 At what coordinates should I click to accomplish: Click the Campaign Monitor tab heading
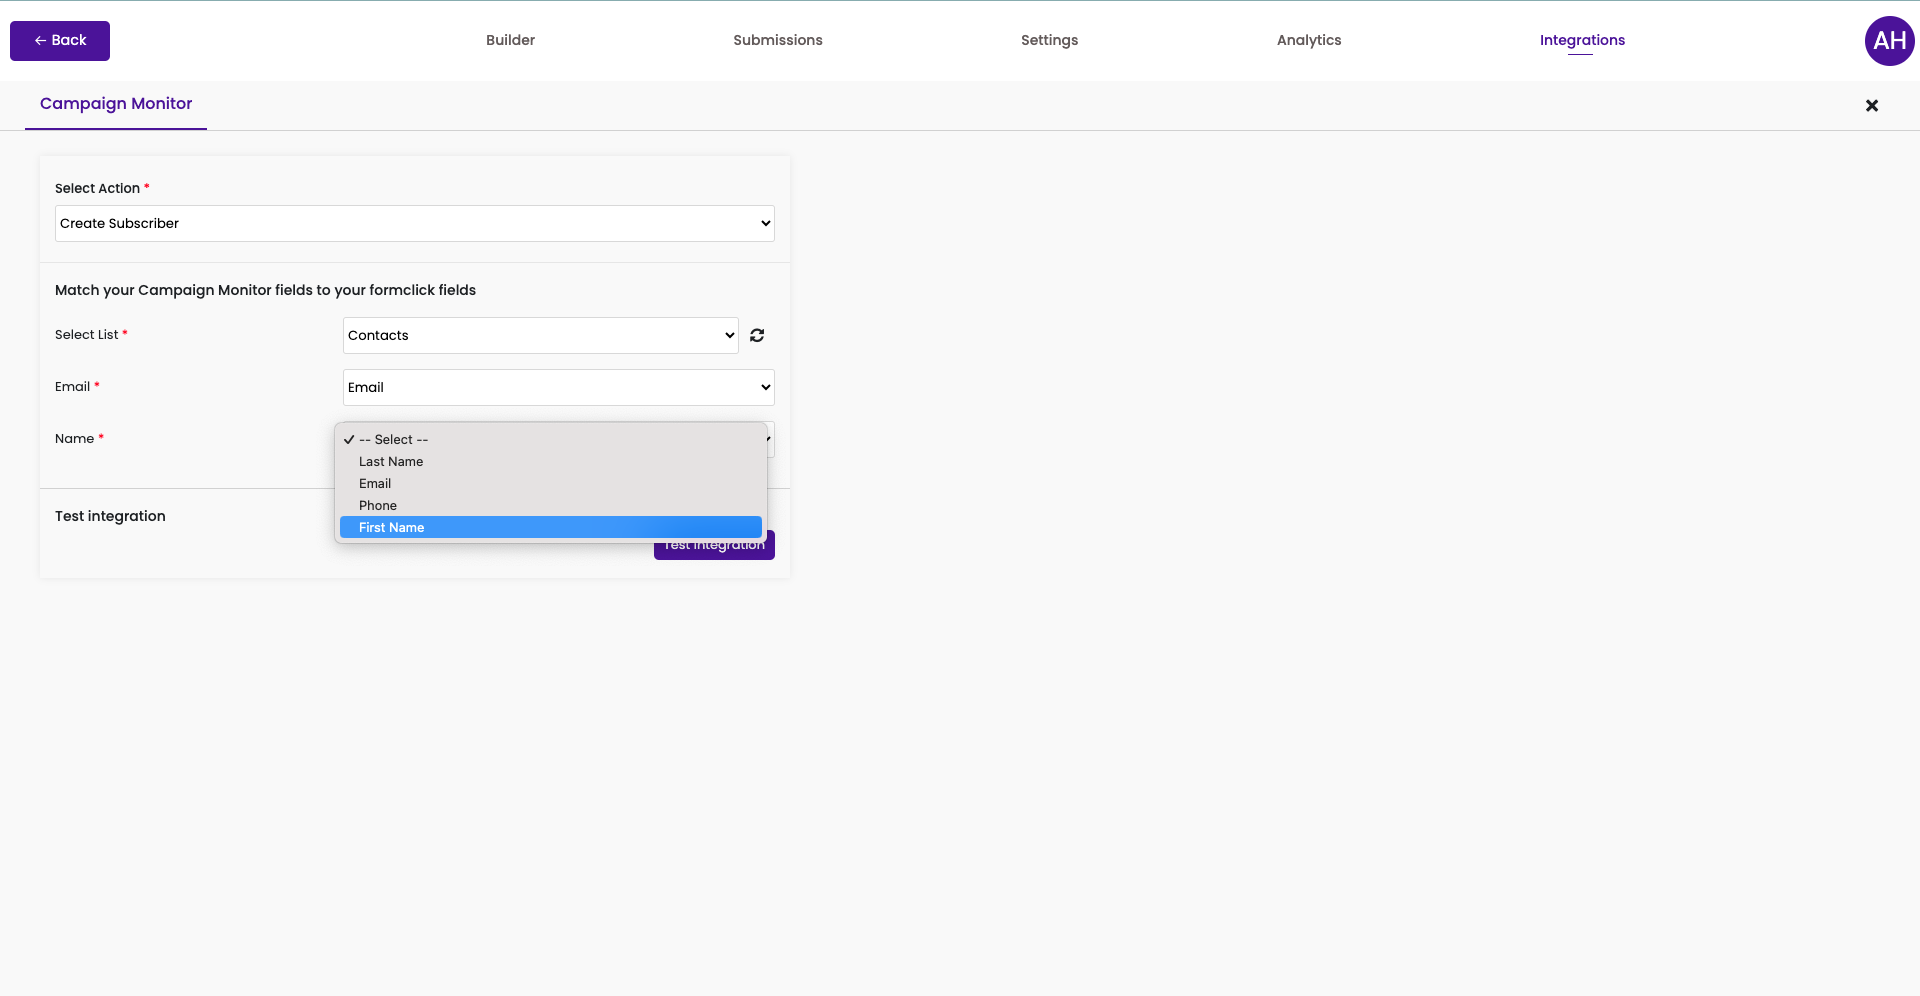(116, 104)
